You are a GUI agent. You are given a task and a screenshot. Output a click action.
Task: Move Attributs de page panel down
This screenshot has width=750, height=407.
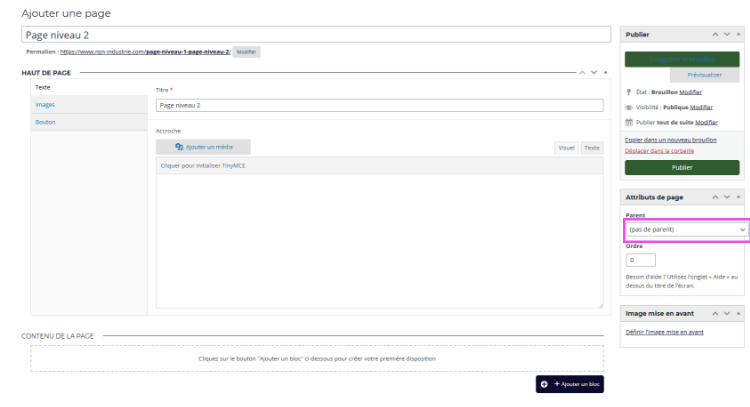coord(727,197)
